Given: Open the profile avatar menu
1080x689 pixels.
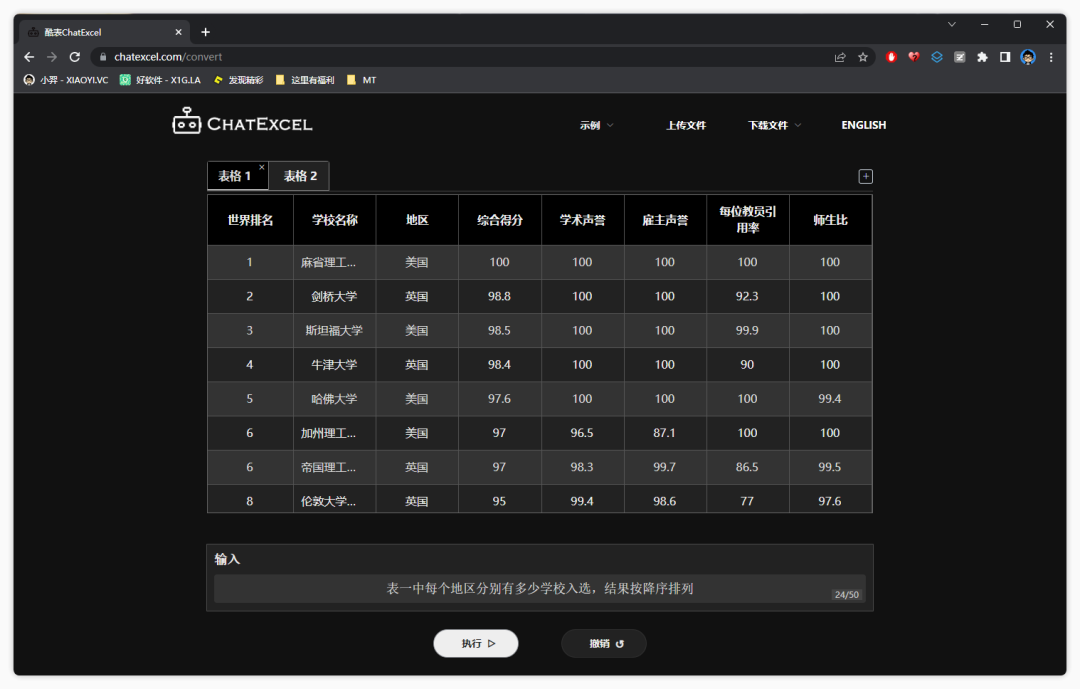Looking at the screenshot, I should tap(1028, 57).
